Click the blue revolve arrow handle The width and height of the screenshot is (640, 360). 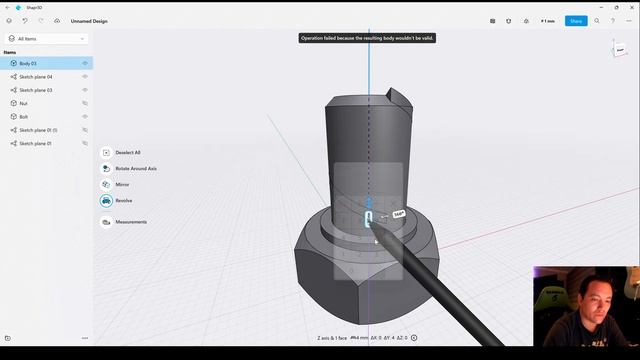coord(369,203)
